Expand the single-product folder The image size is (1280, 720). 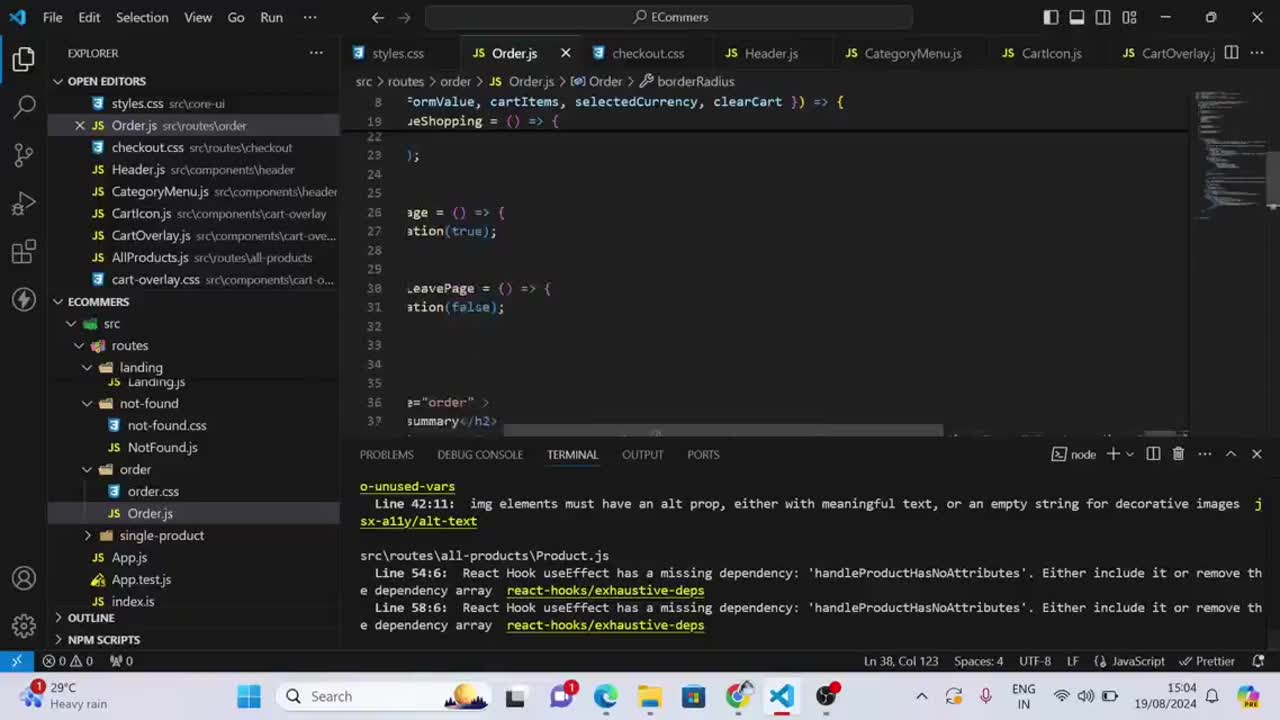(x=88, y=535)
